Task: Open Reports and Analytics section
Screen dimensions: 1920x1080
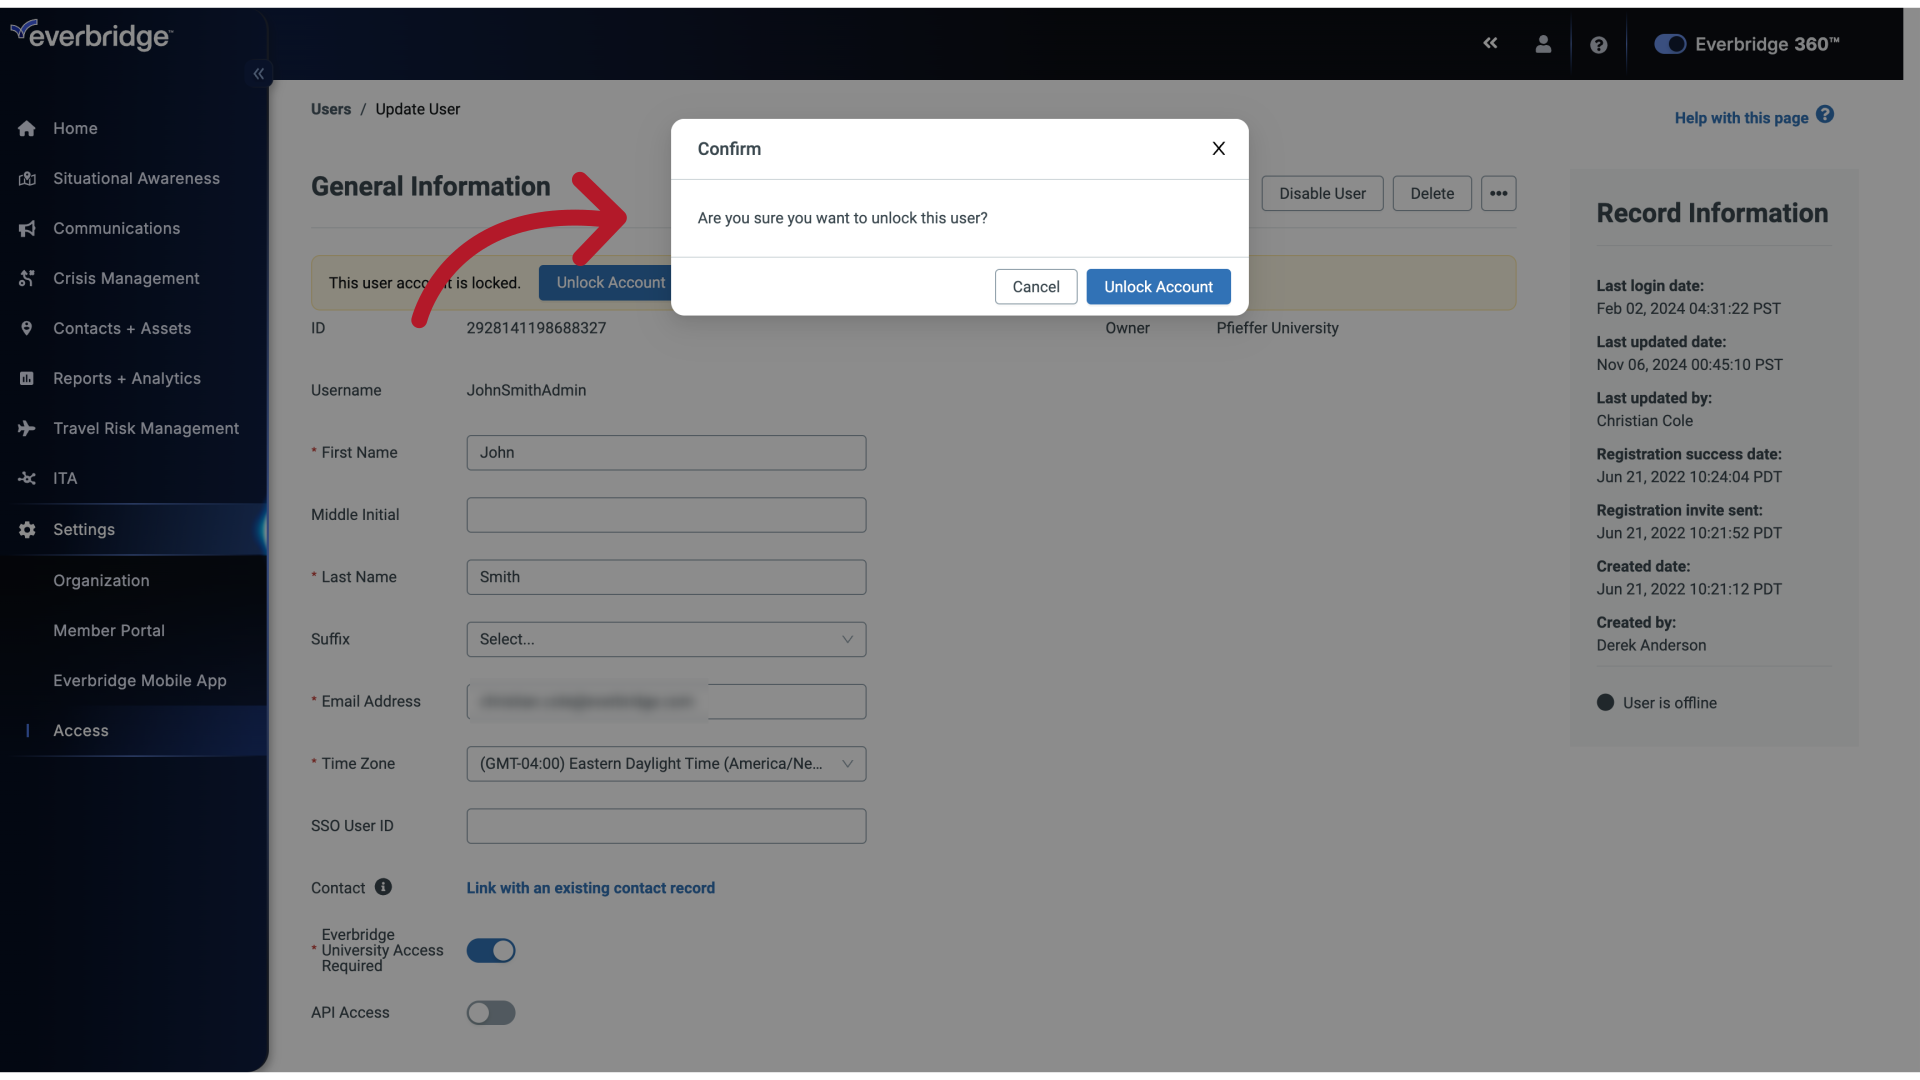Action: point(127,380)
